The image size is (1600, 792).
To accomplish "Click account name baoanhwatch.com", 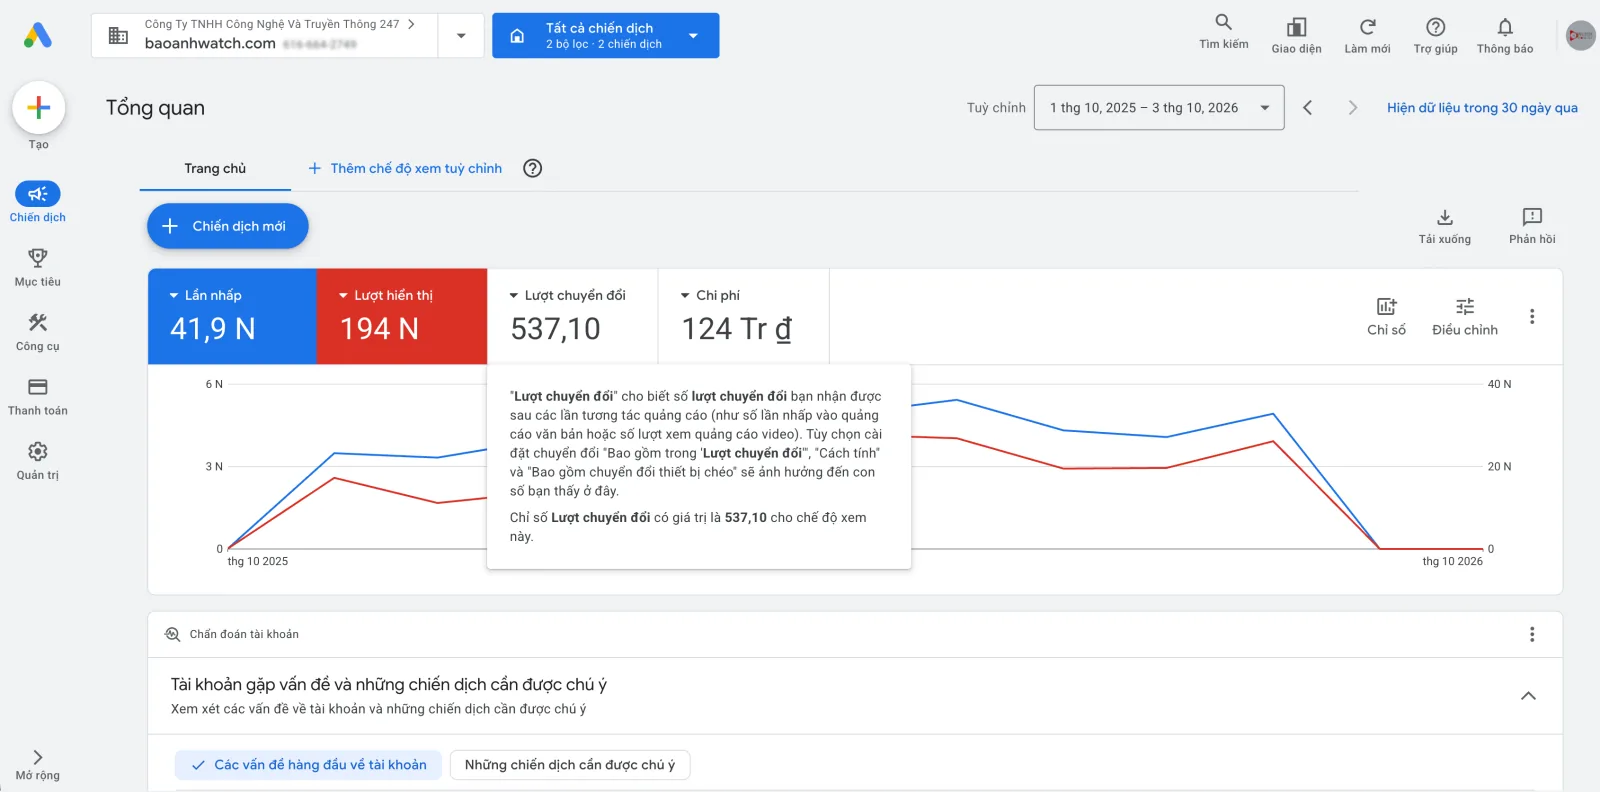I will 210,43.
